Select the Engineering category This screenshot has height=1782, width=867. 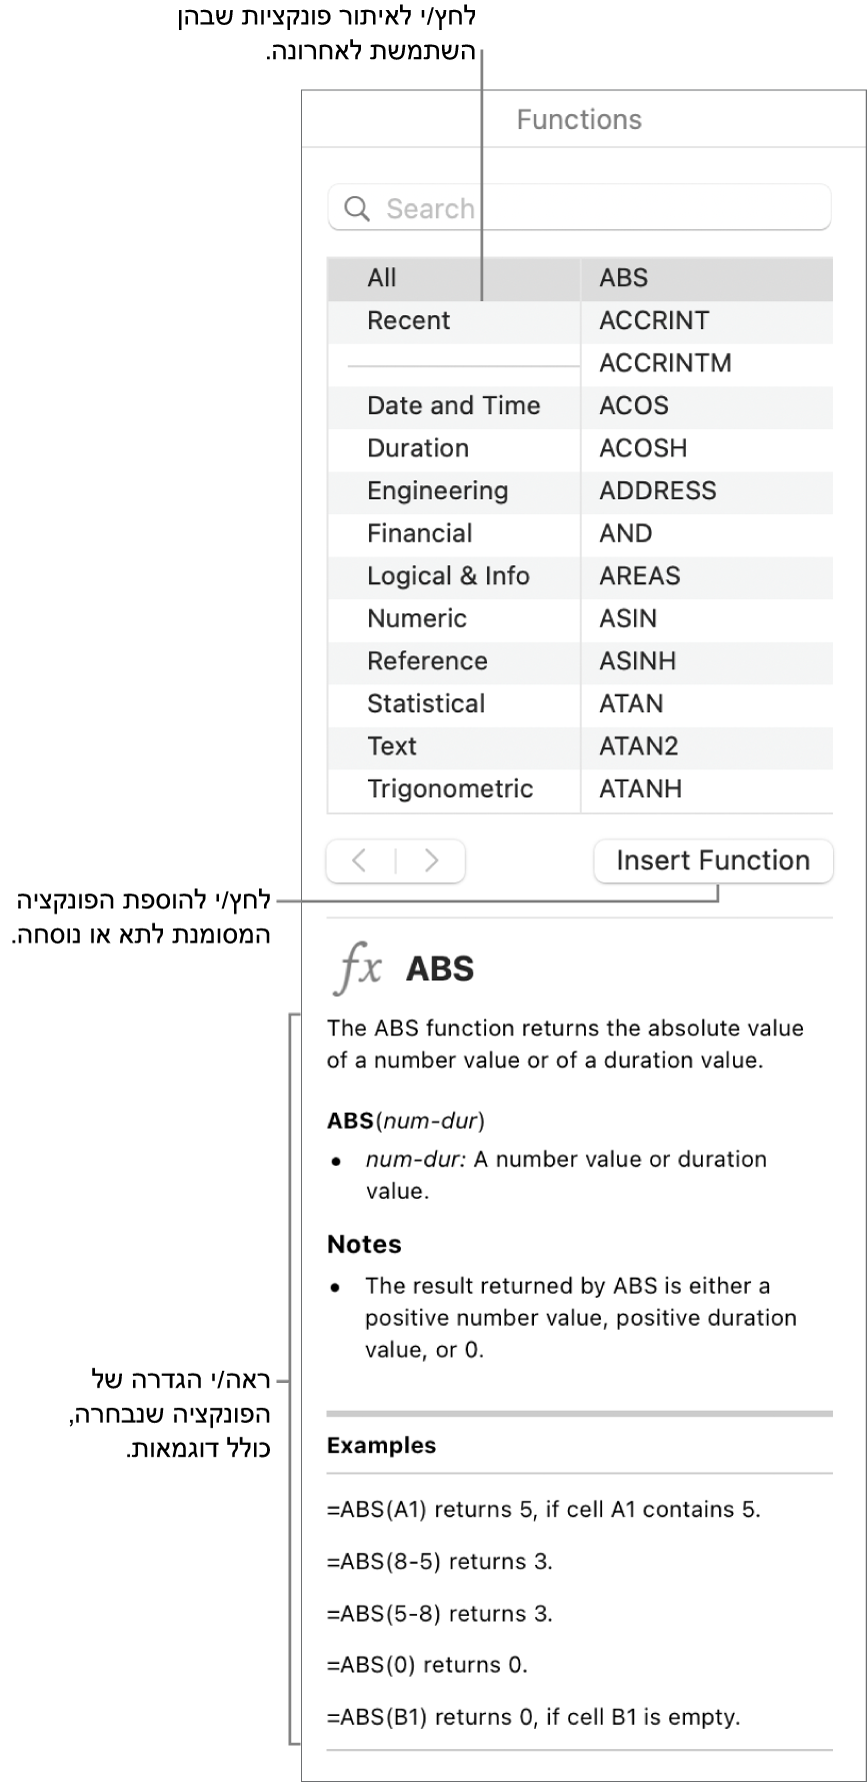click(437, 490)
